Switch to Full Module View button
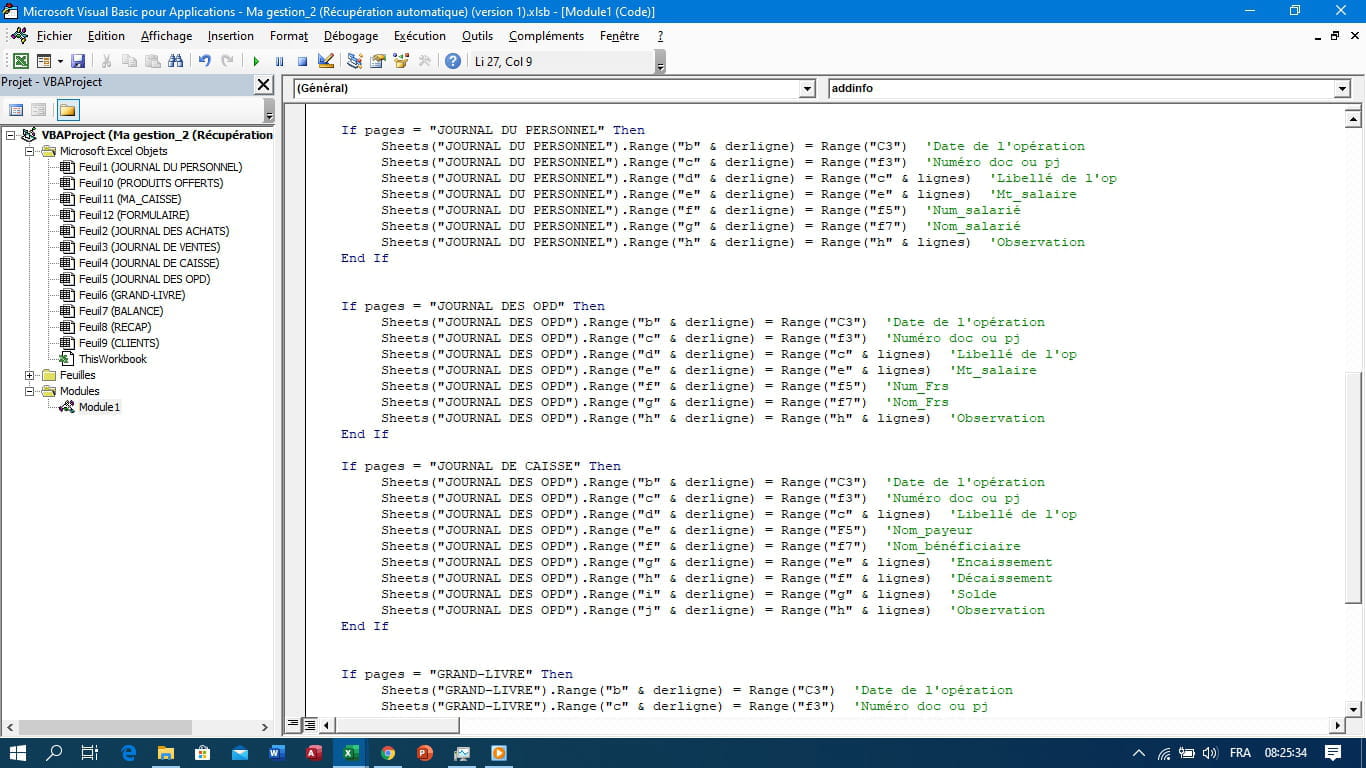This screenshot has width=1366, height=768. click(309, 724)
